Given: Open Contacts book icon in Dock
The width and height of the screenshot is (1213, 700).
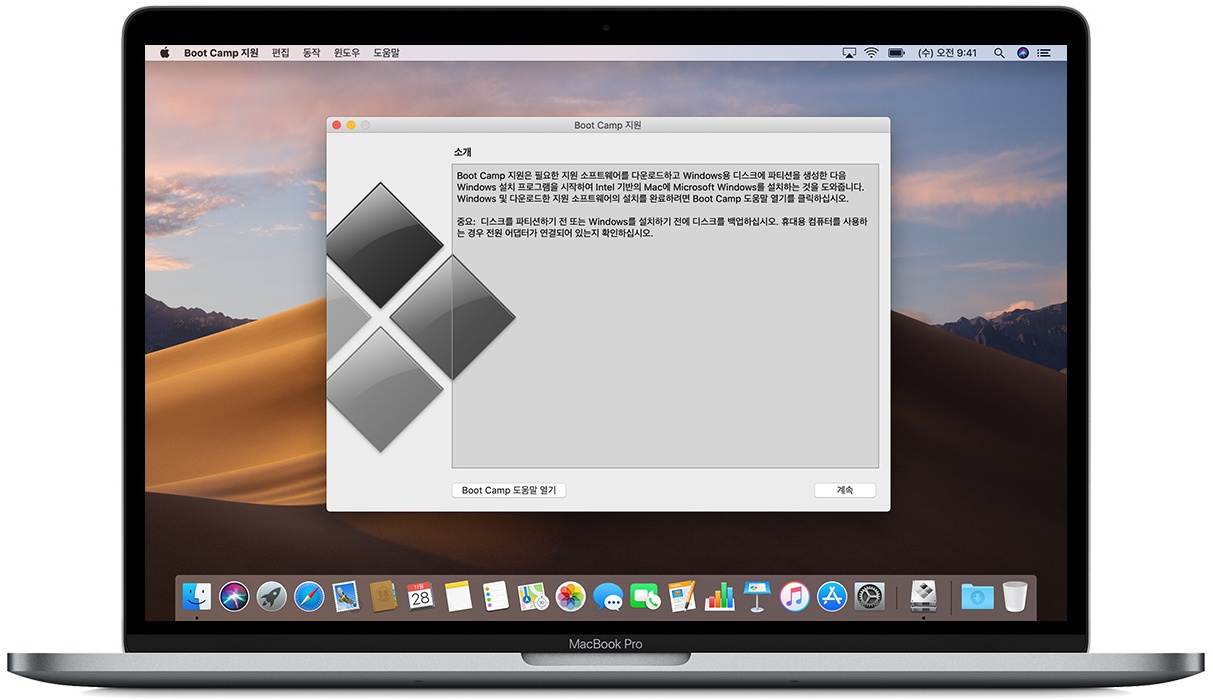Looking at the screenshot, I should pos(384,597).
